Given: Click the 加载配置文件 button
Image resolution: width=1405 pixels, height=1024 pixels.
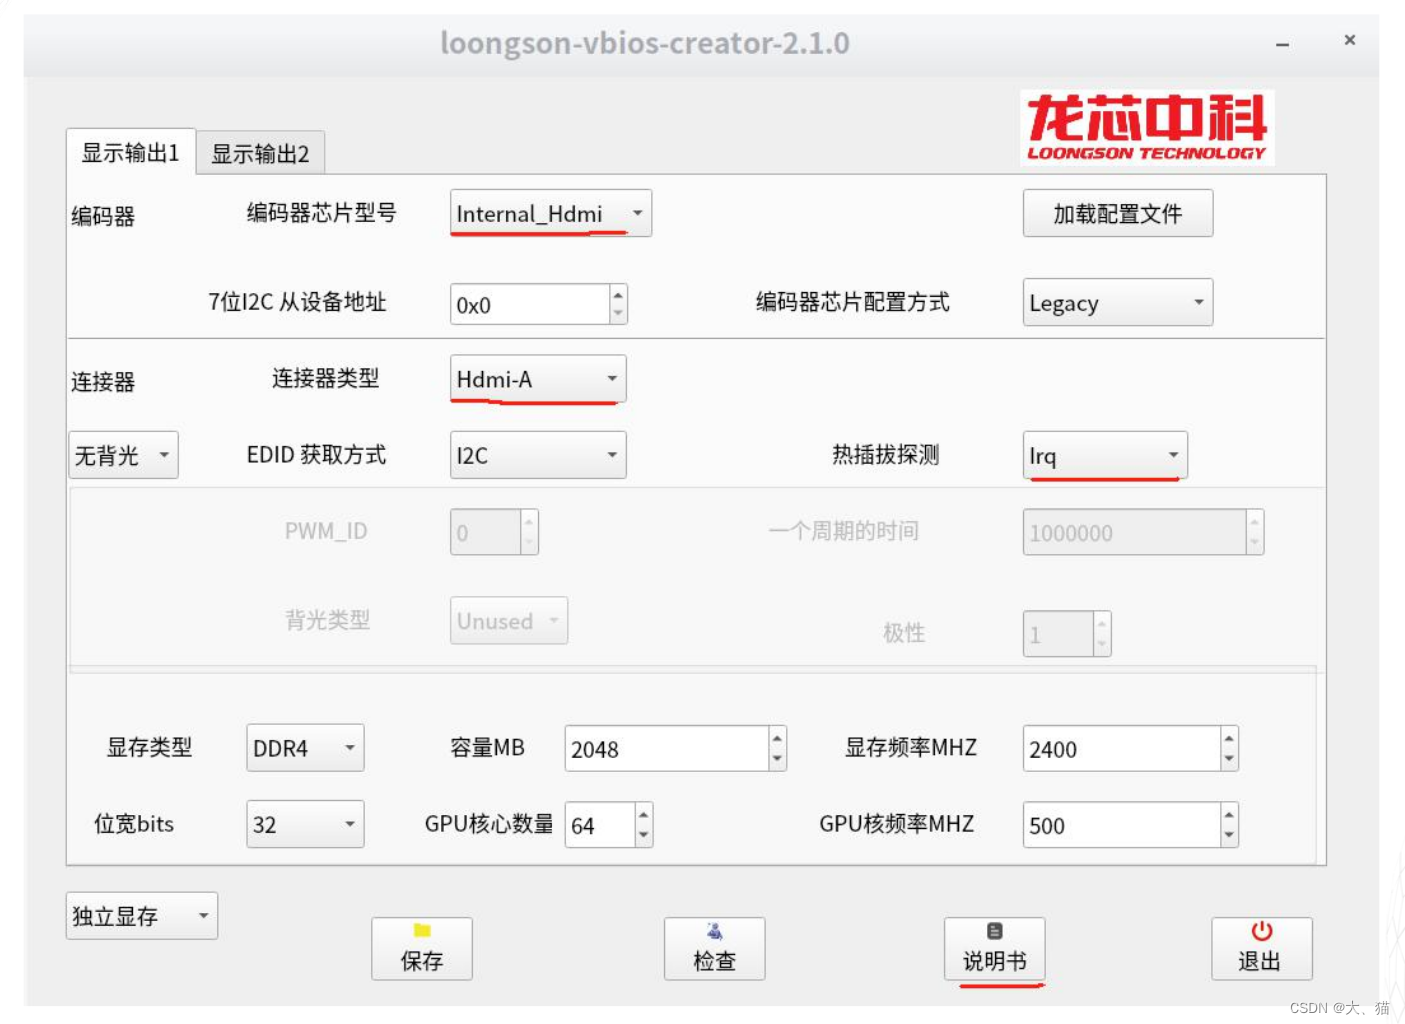Looking at the screenshot, I should click(x=1117, y=213).
